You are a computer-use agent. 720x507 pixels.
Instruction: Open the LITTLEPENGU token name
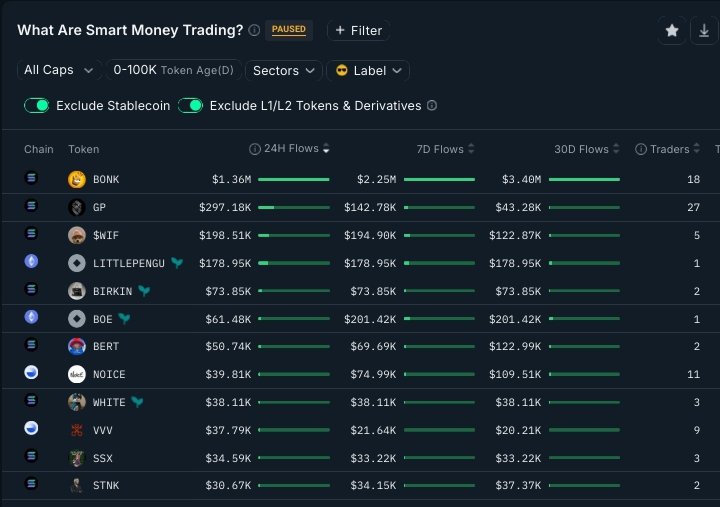tap(129, 263)
